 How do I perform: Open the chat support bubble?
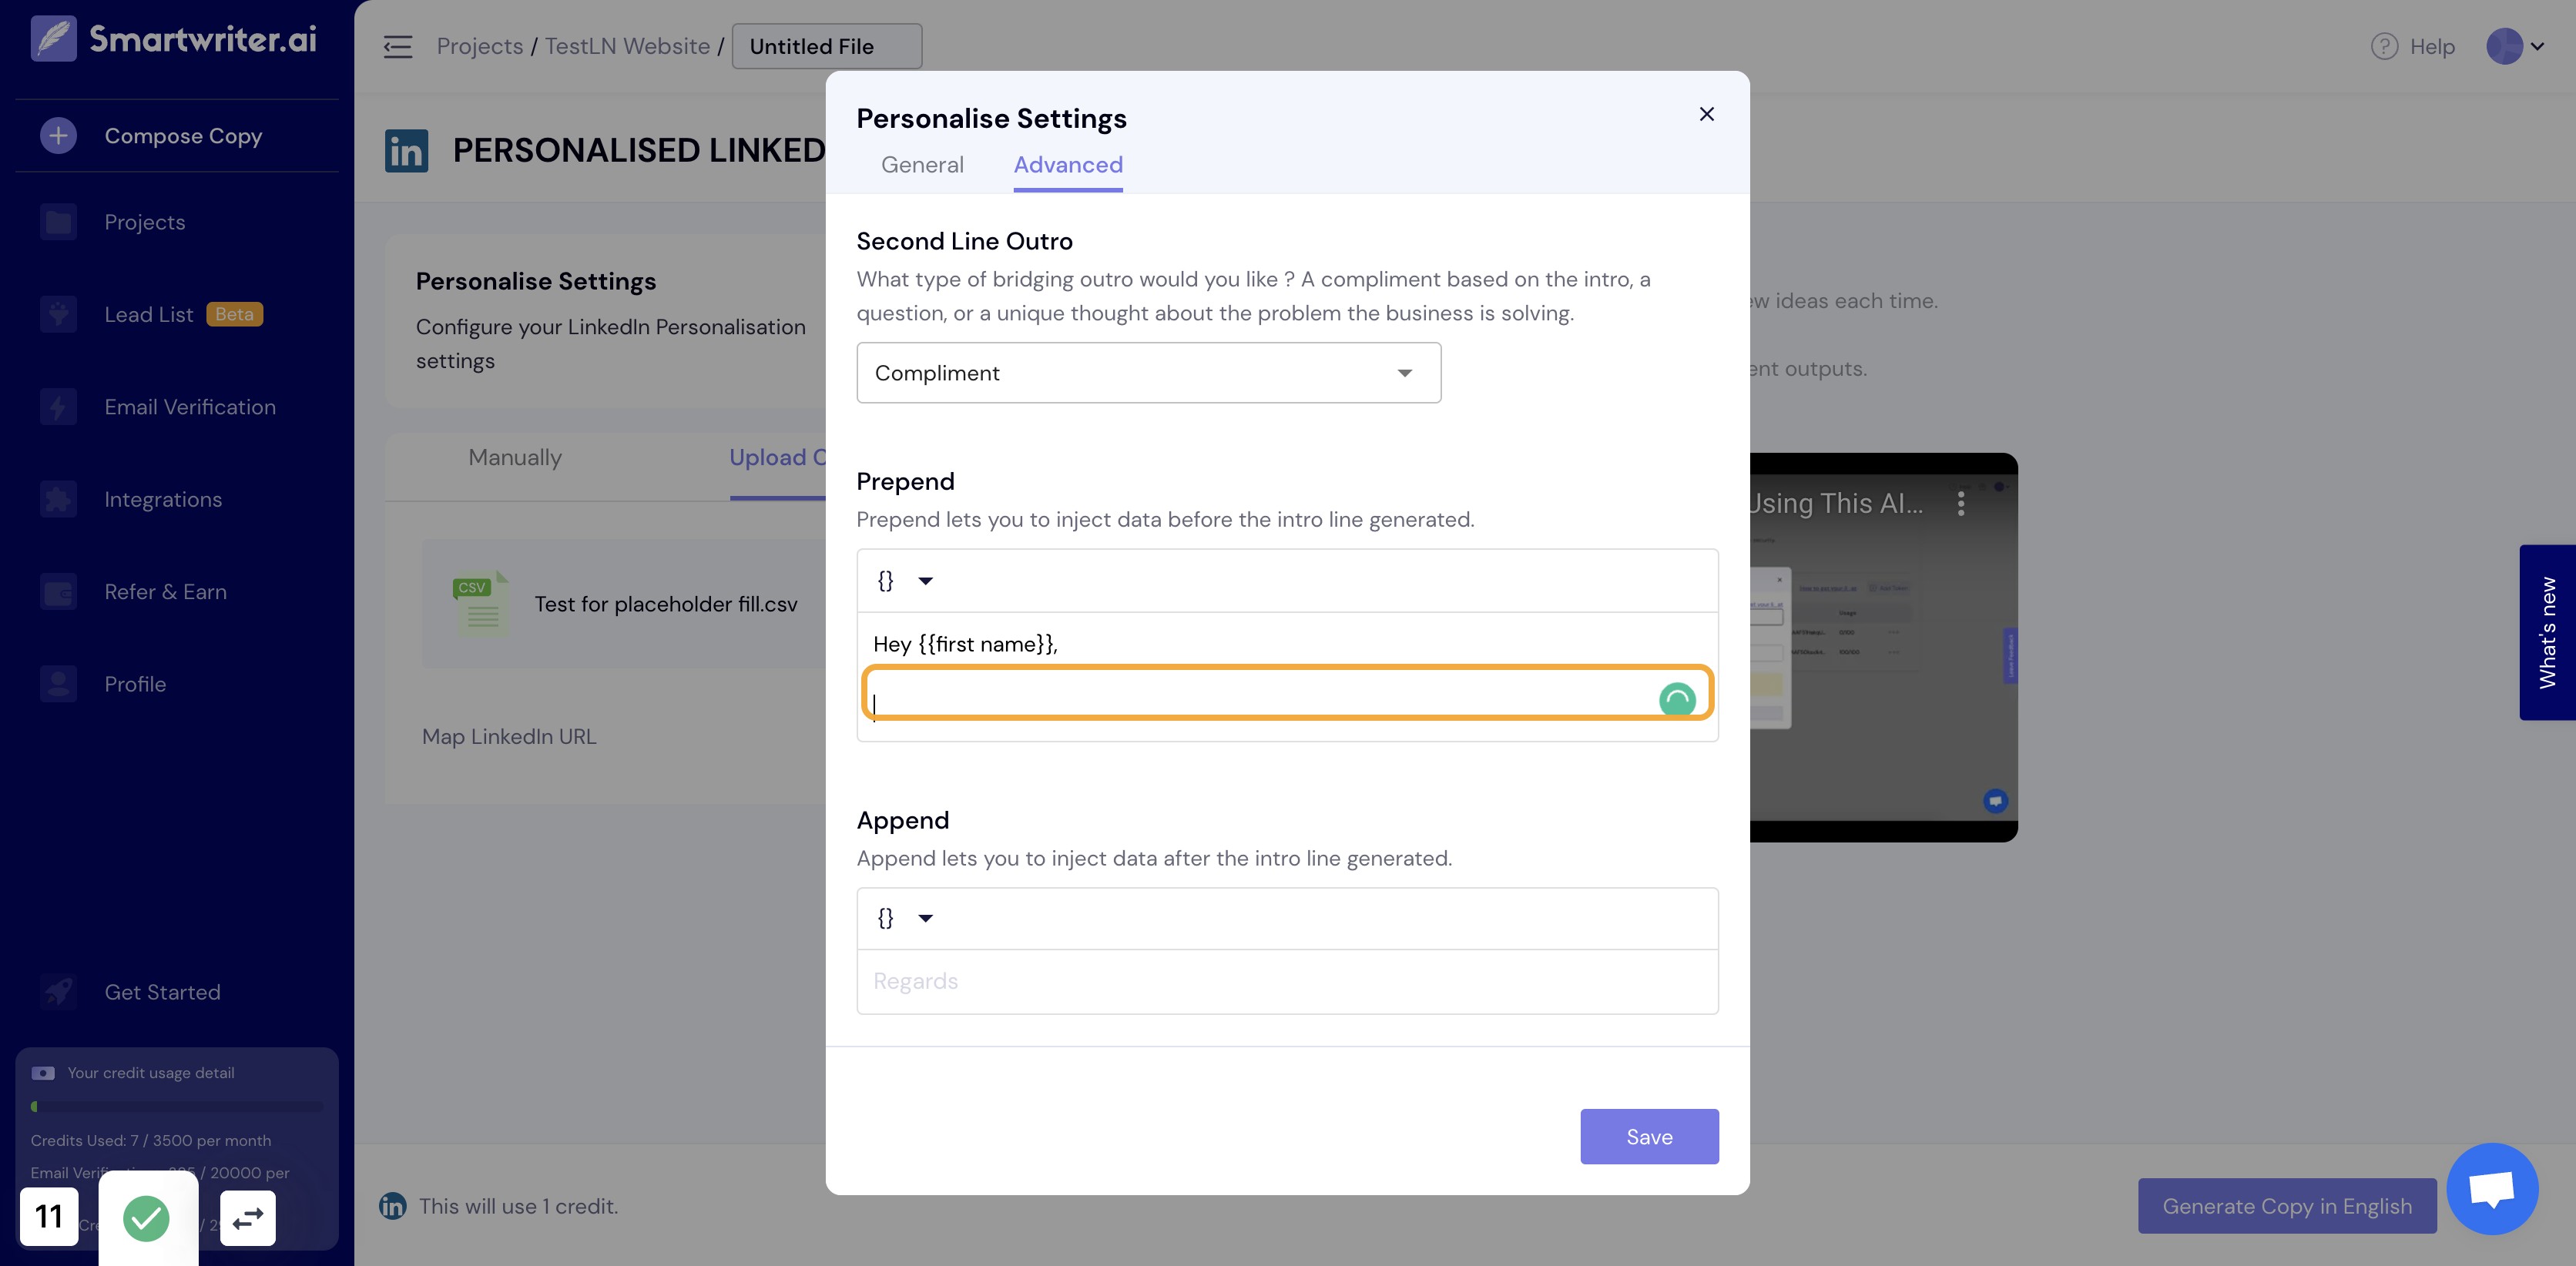(2492, 1188)
